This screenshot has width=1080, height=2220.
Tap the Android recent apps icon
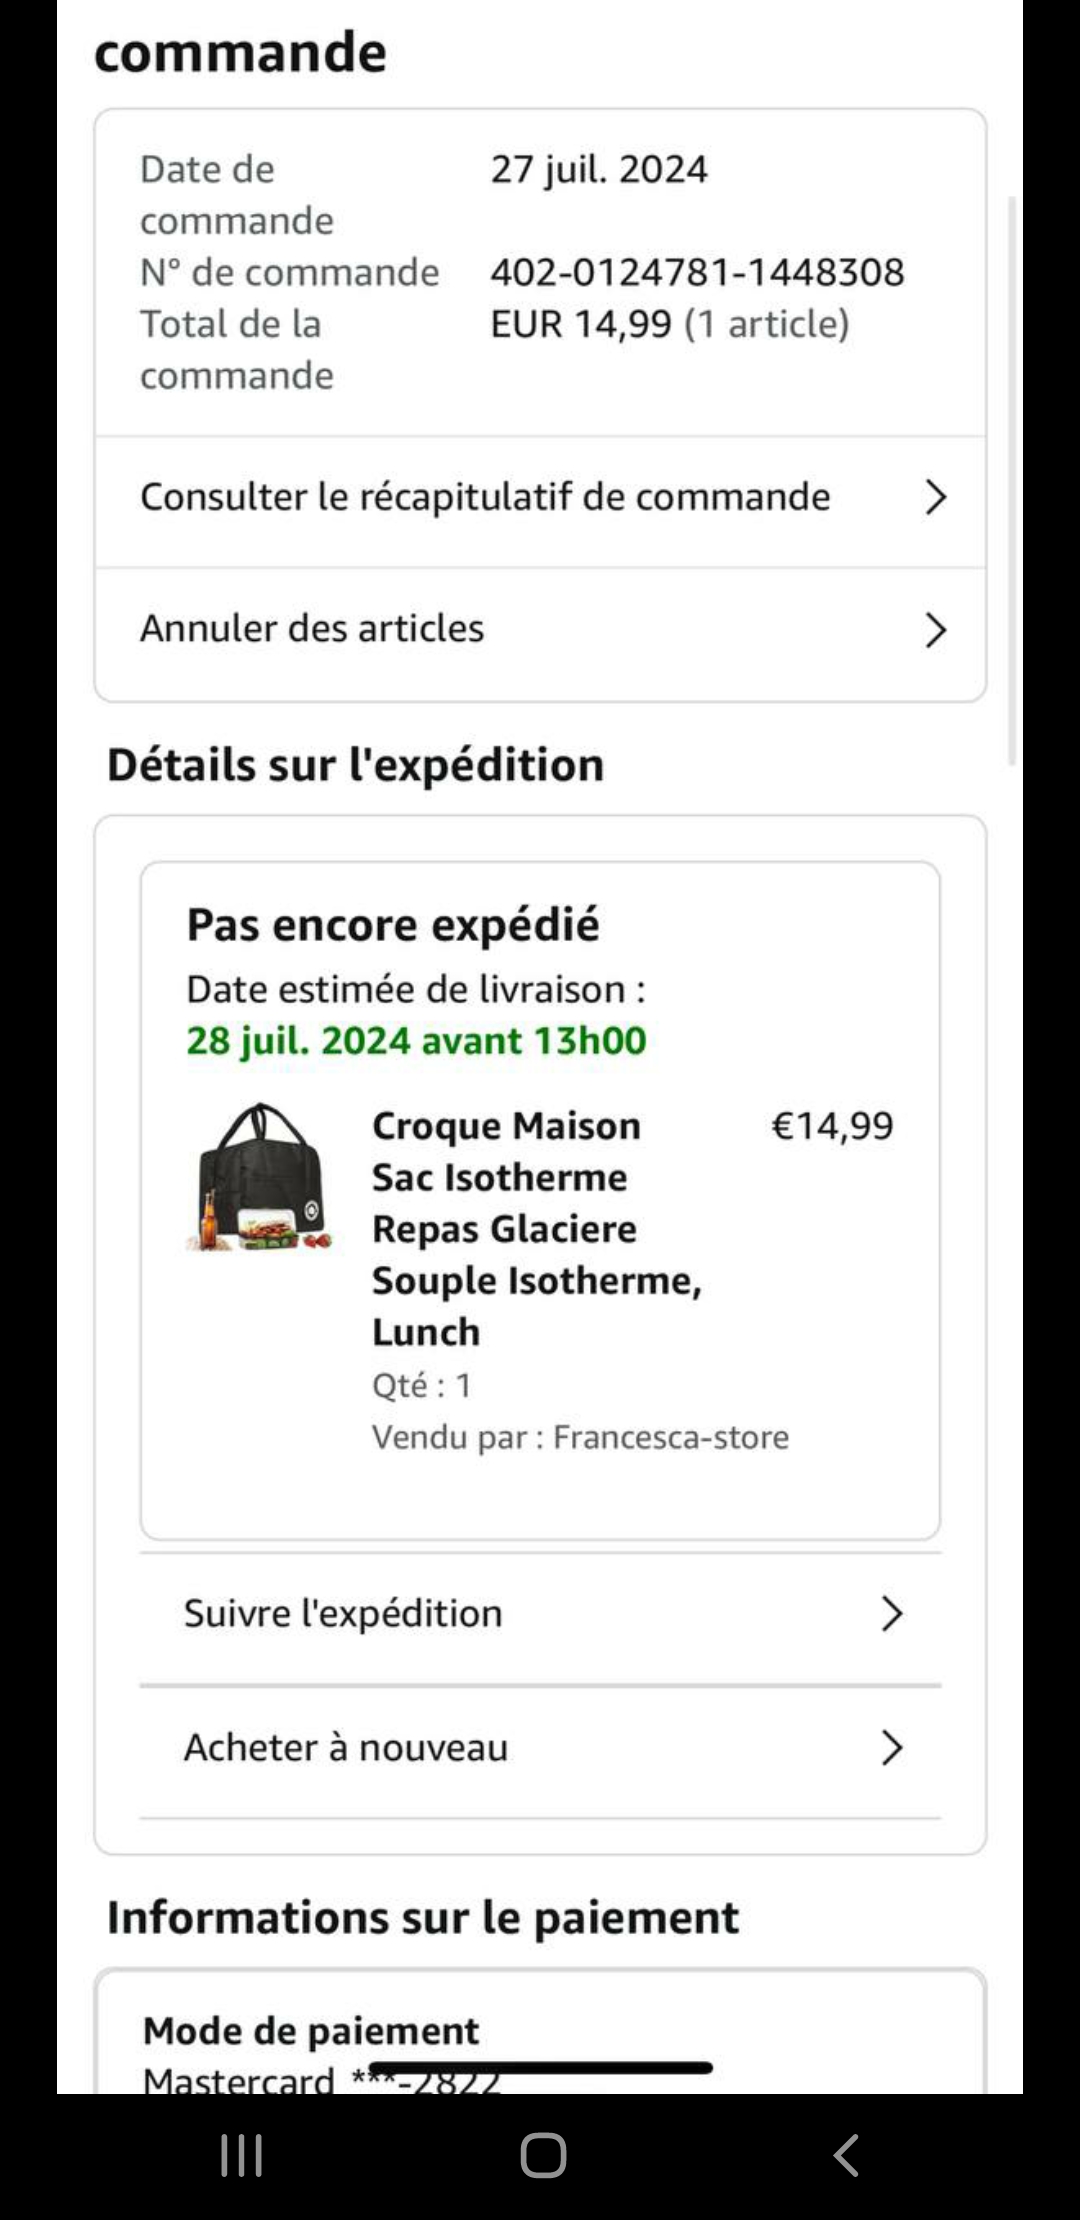point(241,2155)
